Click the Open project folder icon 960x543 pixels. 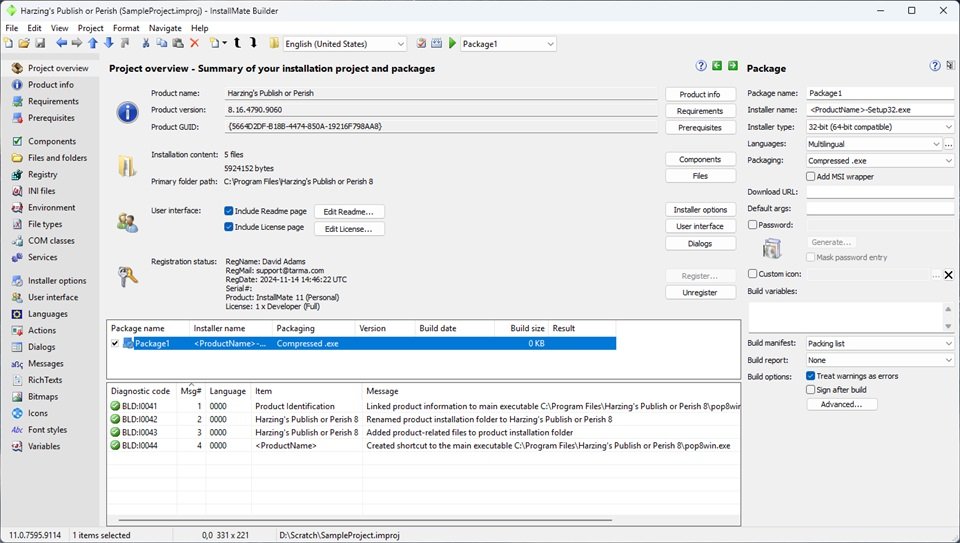[x=24, y=43]
